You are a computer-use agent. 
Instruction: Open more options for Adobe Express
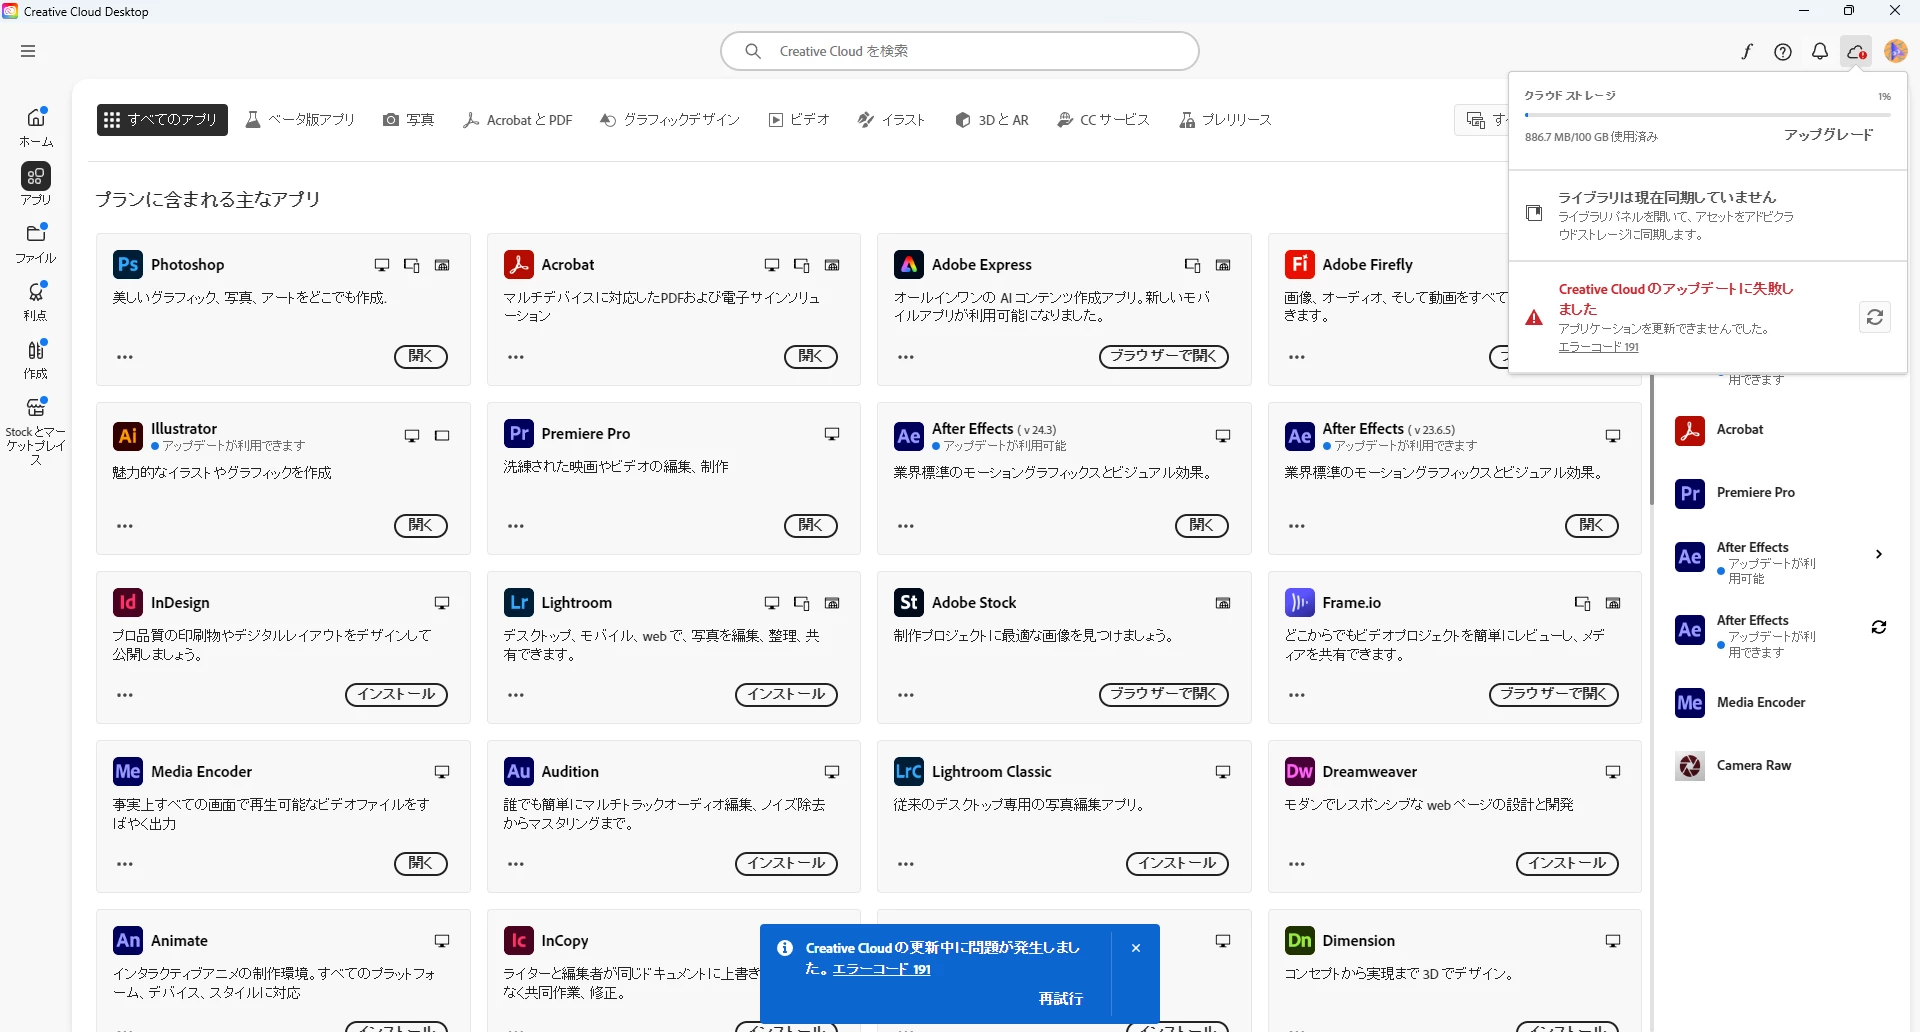(x=906, y=357)
